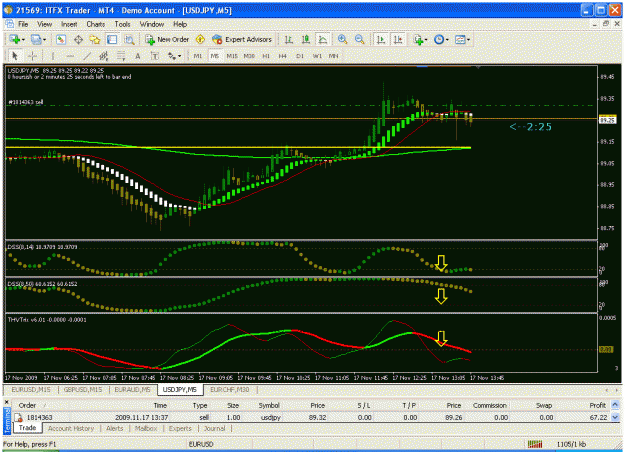625x452 pixels.
Task: Switch chart to candlesticks mode
Action: (306, 39)
